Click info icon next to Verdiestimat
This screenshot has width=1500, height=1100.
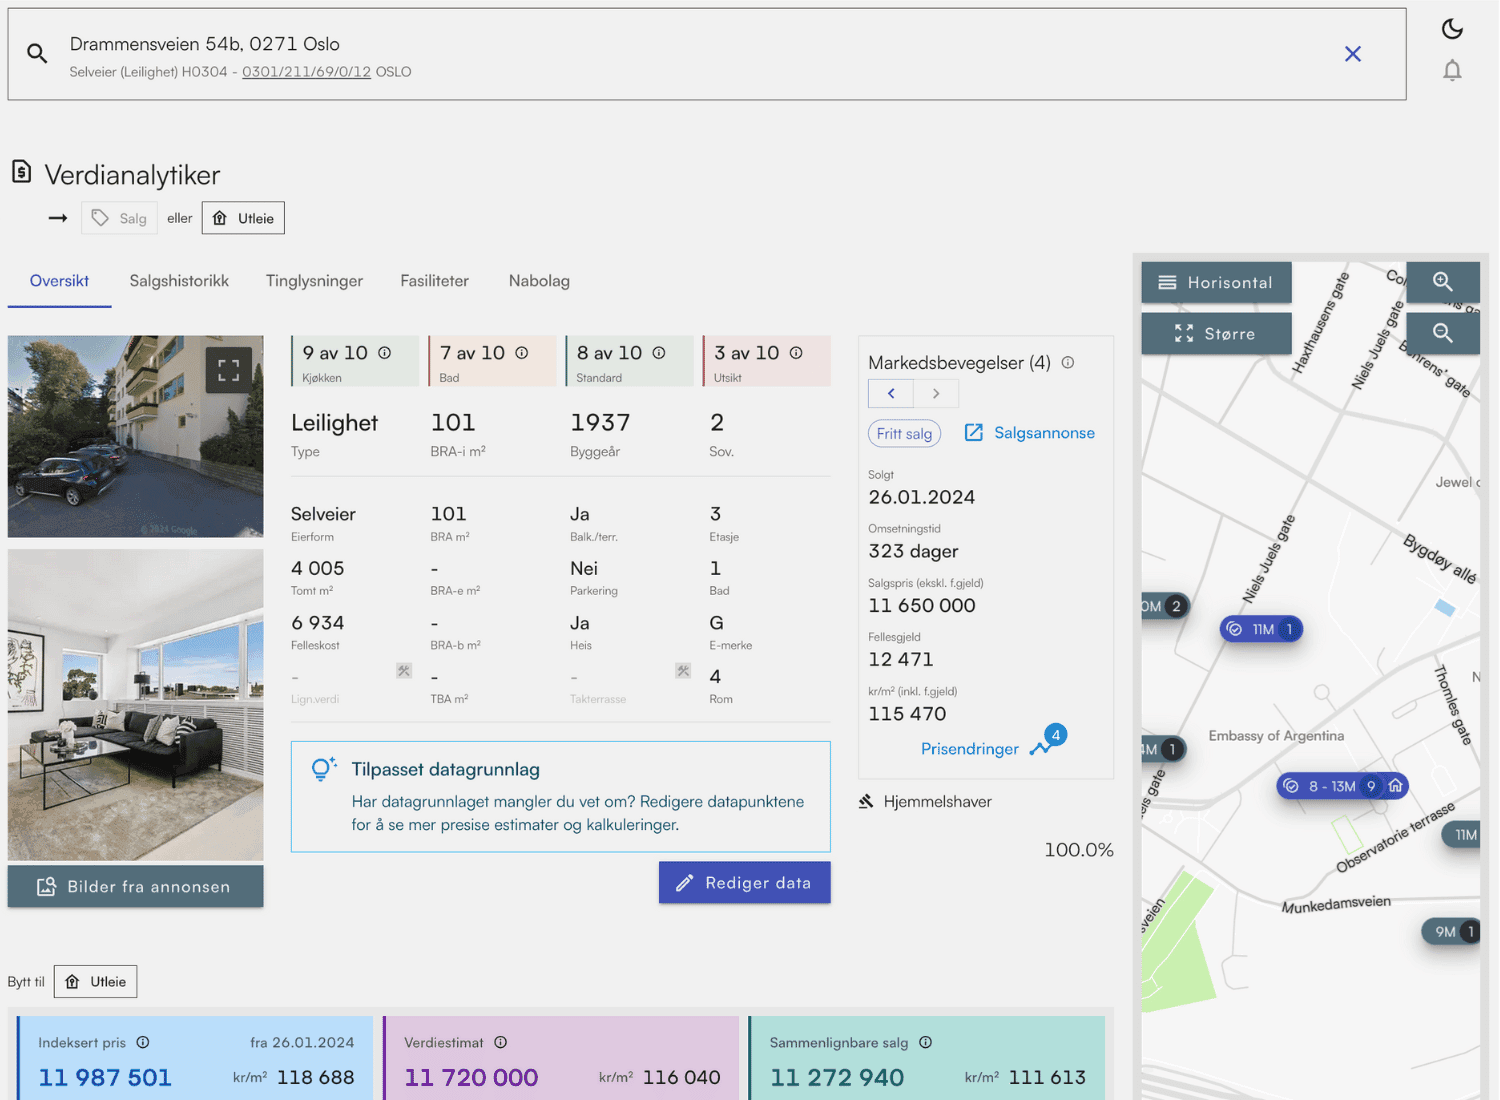pyautogui.click(x=501, y=1043)
